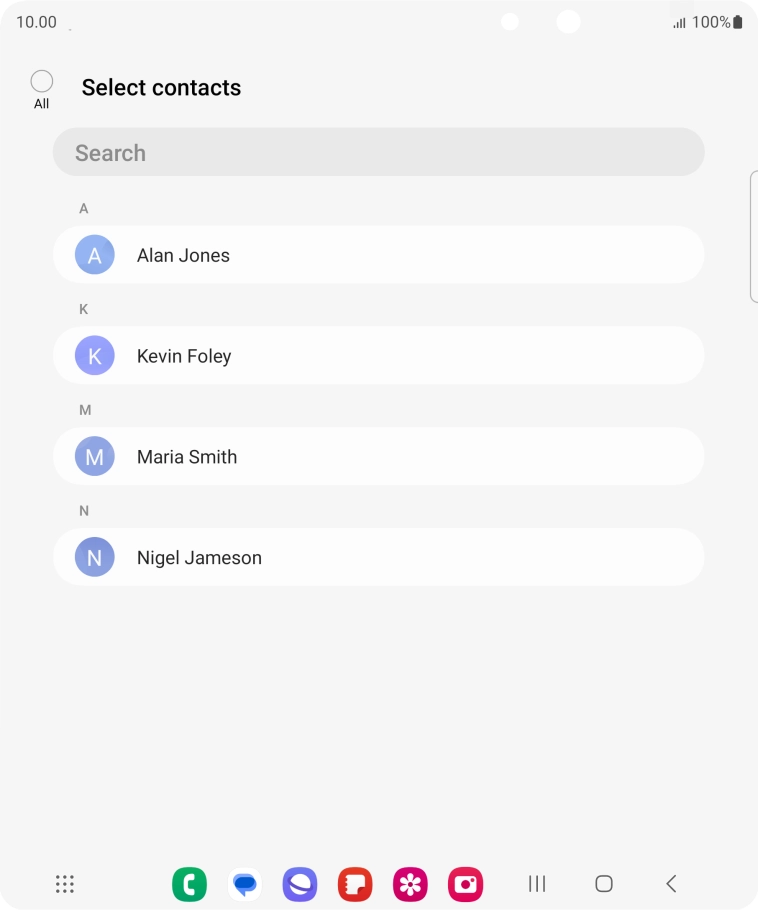Tap Alan Jones avatar icon
This screenshot has width=758, height=910.
click(x=95, y=255)
